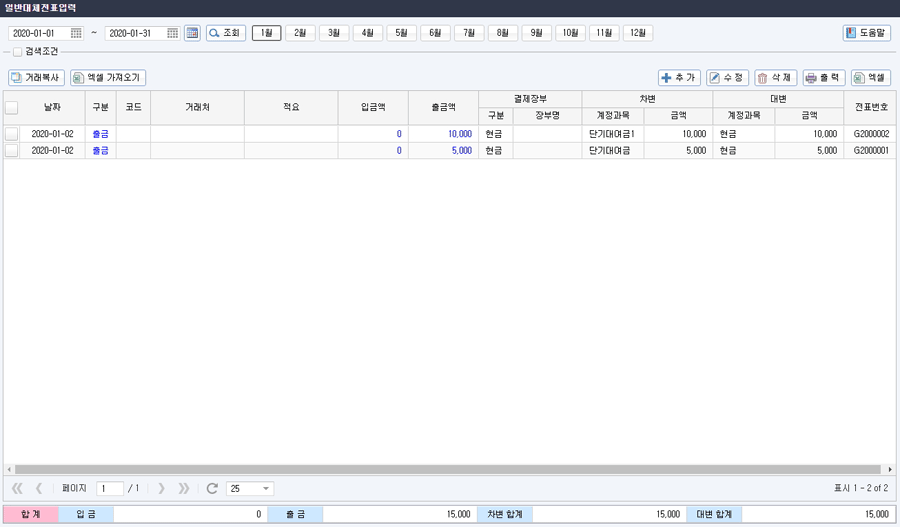This screenshot has width=900, height=527.
Task: Select the 3월 month tab
Action: (x=334, y=33)
